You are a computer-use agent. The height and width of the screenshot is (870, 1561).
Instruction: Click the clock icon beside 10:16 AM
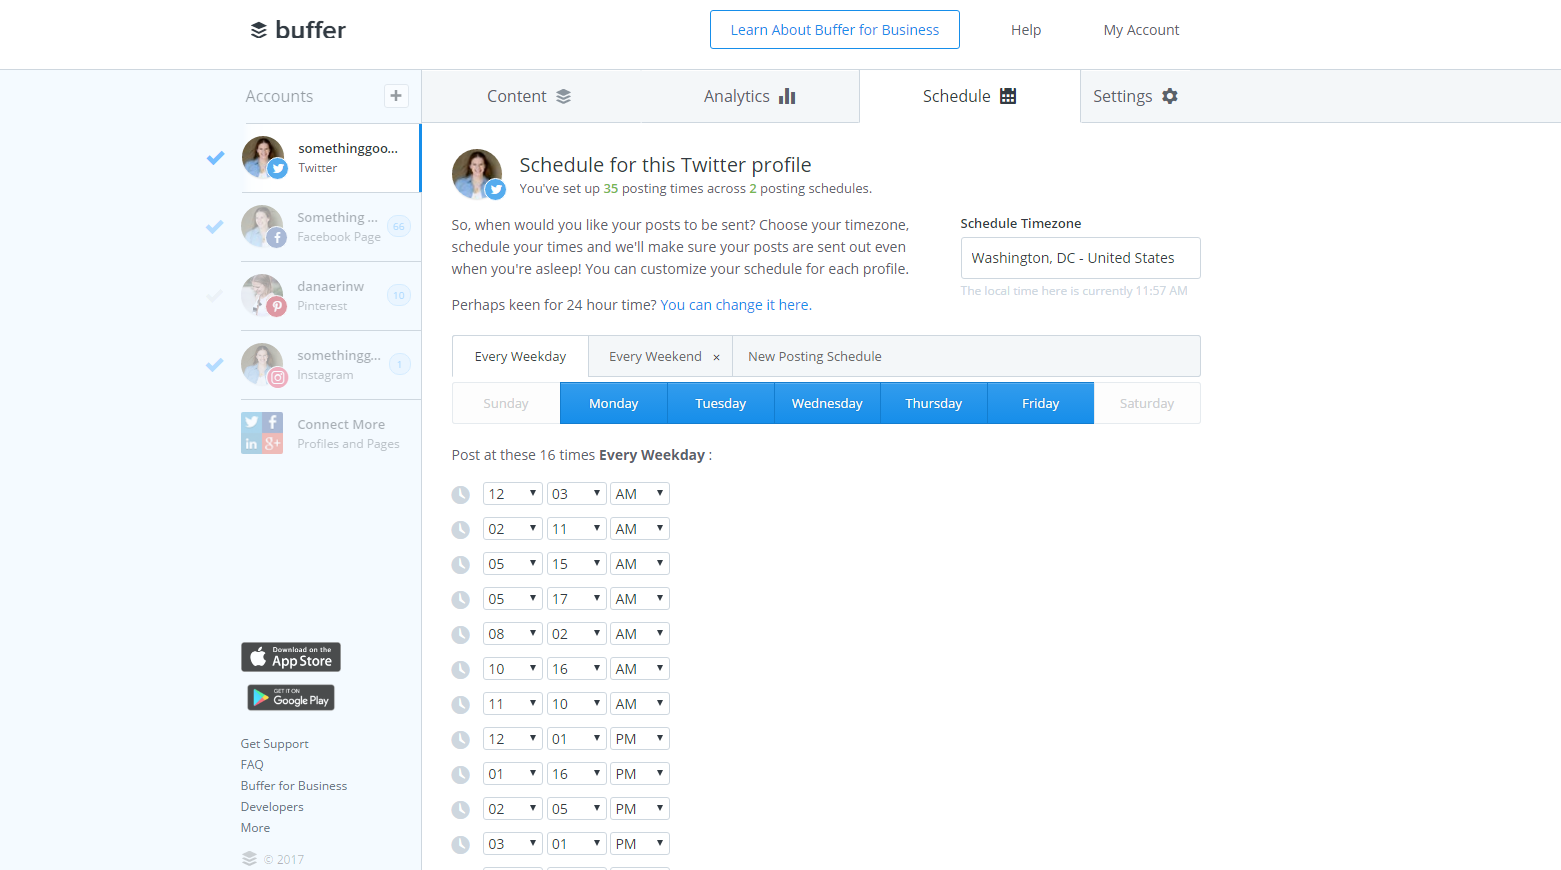coord(460,669)
